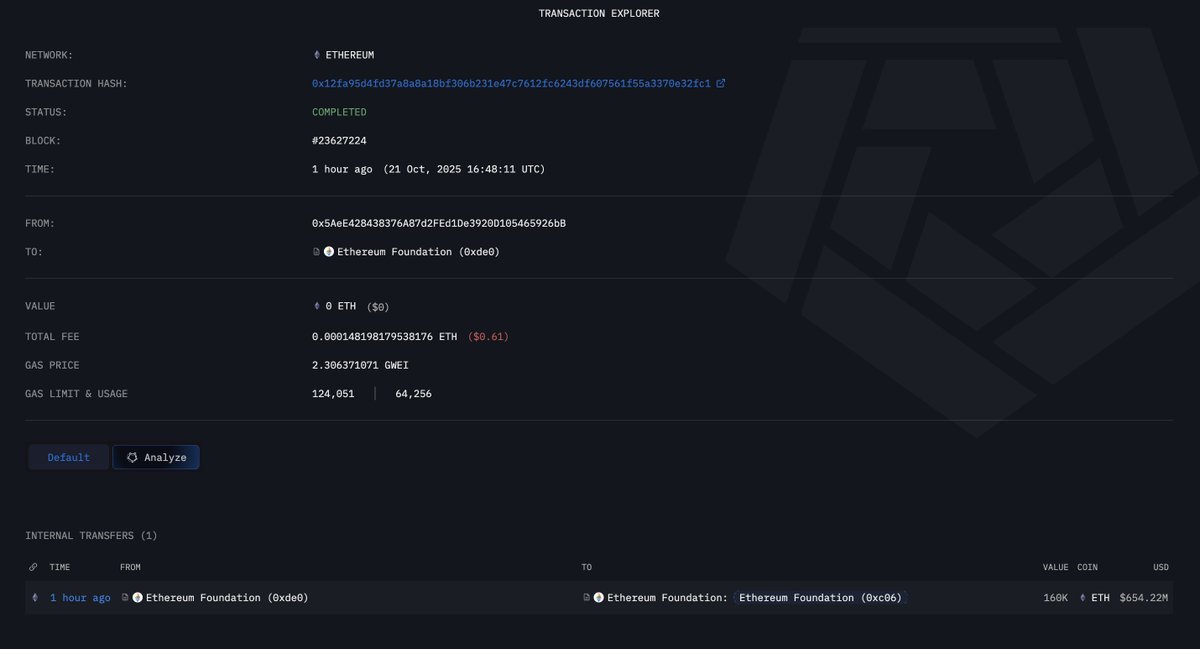1200x649 pixels.
Task: Click the USD column header in transfers
Action: pos(1160,567)
